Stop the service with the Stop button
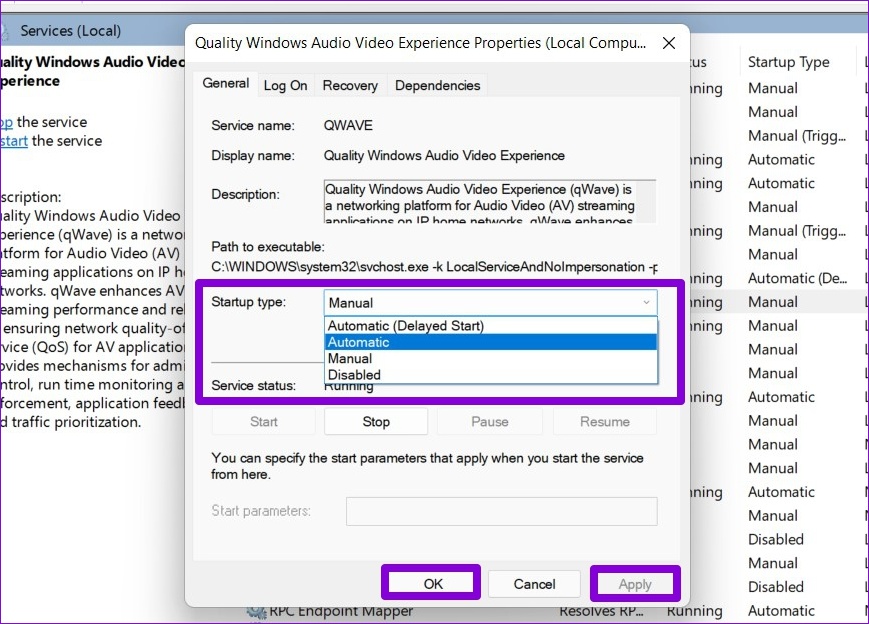Image resolution: width=869 pixels, height=624 pixels. (x=376, y=422)
